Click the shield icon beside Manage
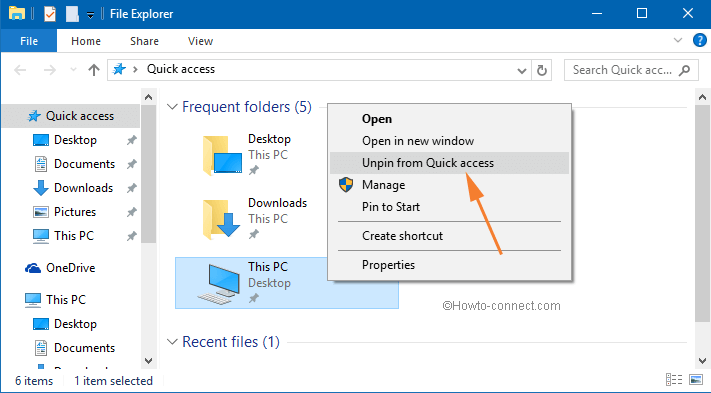 (x=346, y=184)
